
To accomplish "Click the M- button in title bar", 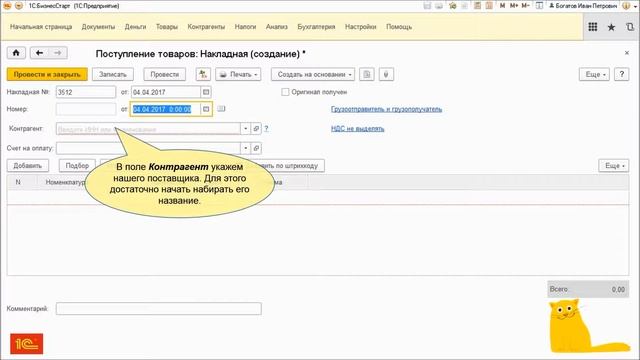I will coord(526,6).
